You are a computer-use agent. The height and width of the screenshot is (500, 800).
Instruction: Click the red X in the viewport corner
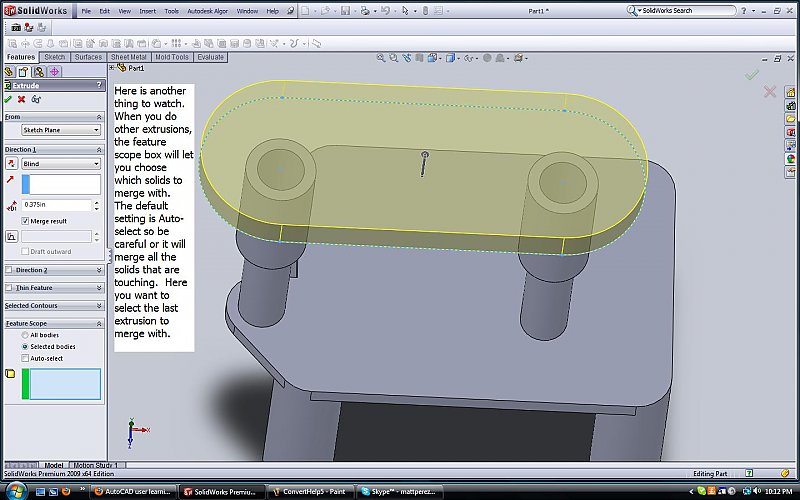click(770, 92)
